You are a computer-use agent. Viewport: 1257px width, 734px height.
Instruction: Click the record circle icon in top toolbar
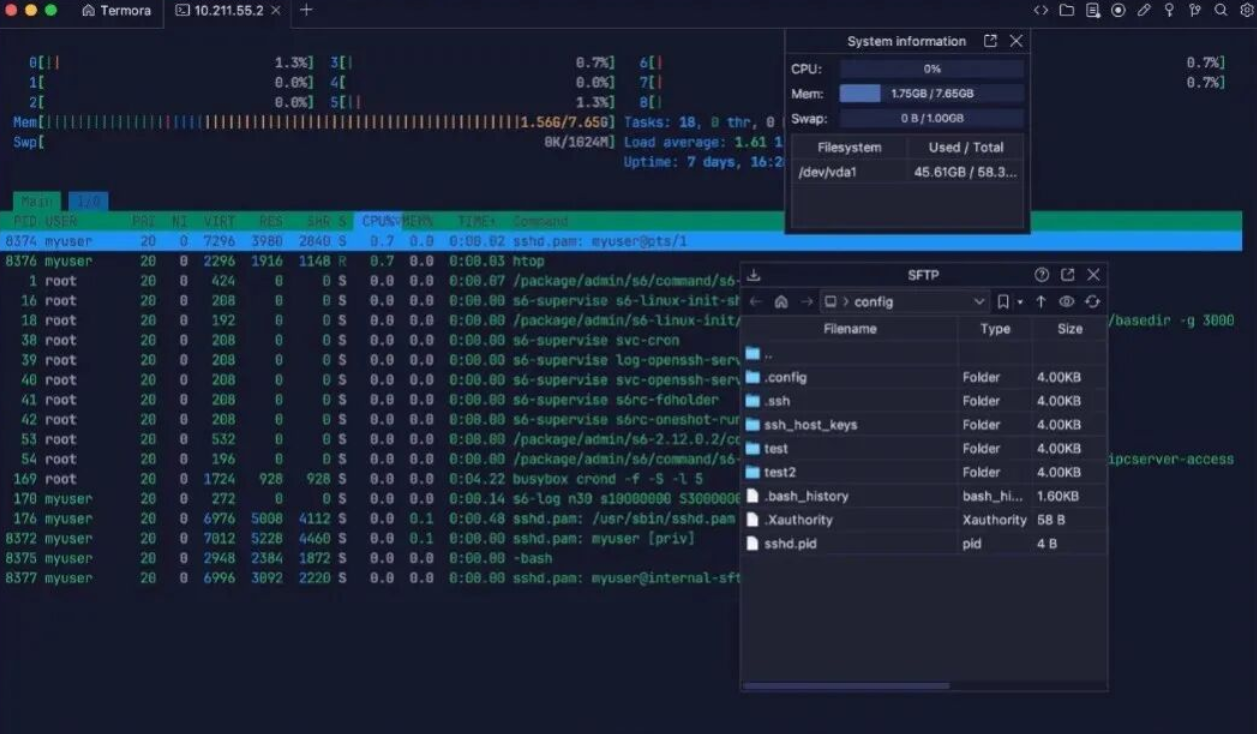coord(1118,10)
